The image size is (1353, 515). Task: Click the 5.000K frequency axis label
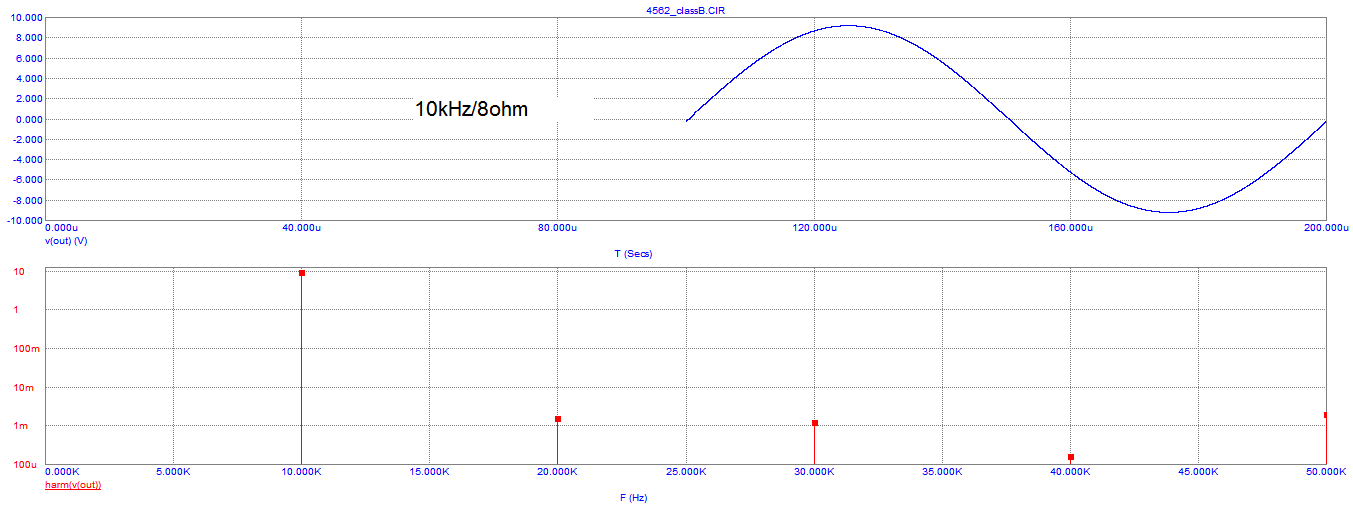coord(174,471)
